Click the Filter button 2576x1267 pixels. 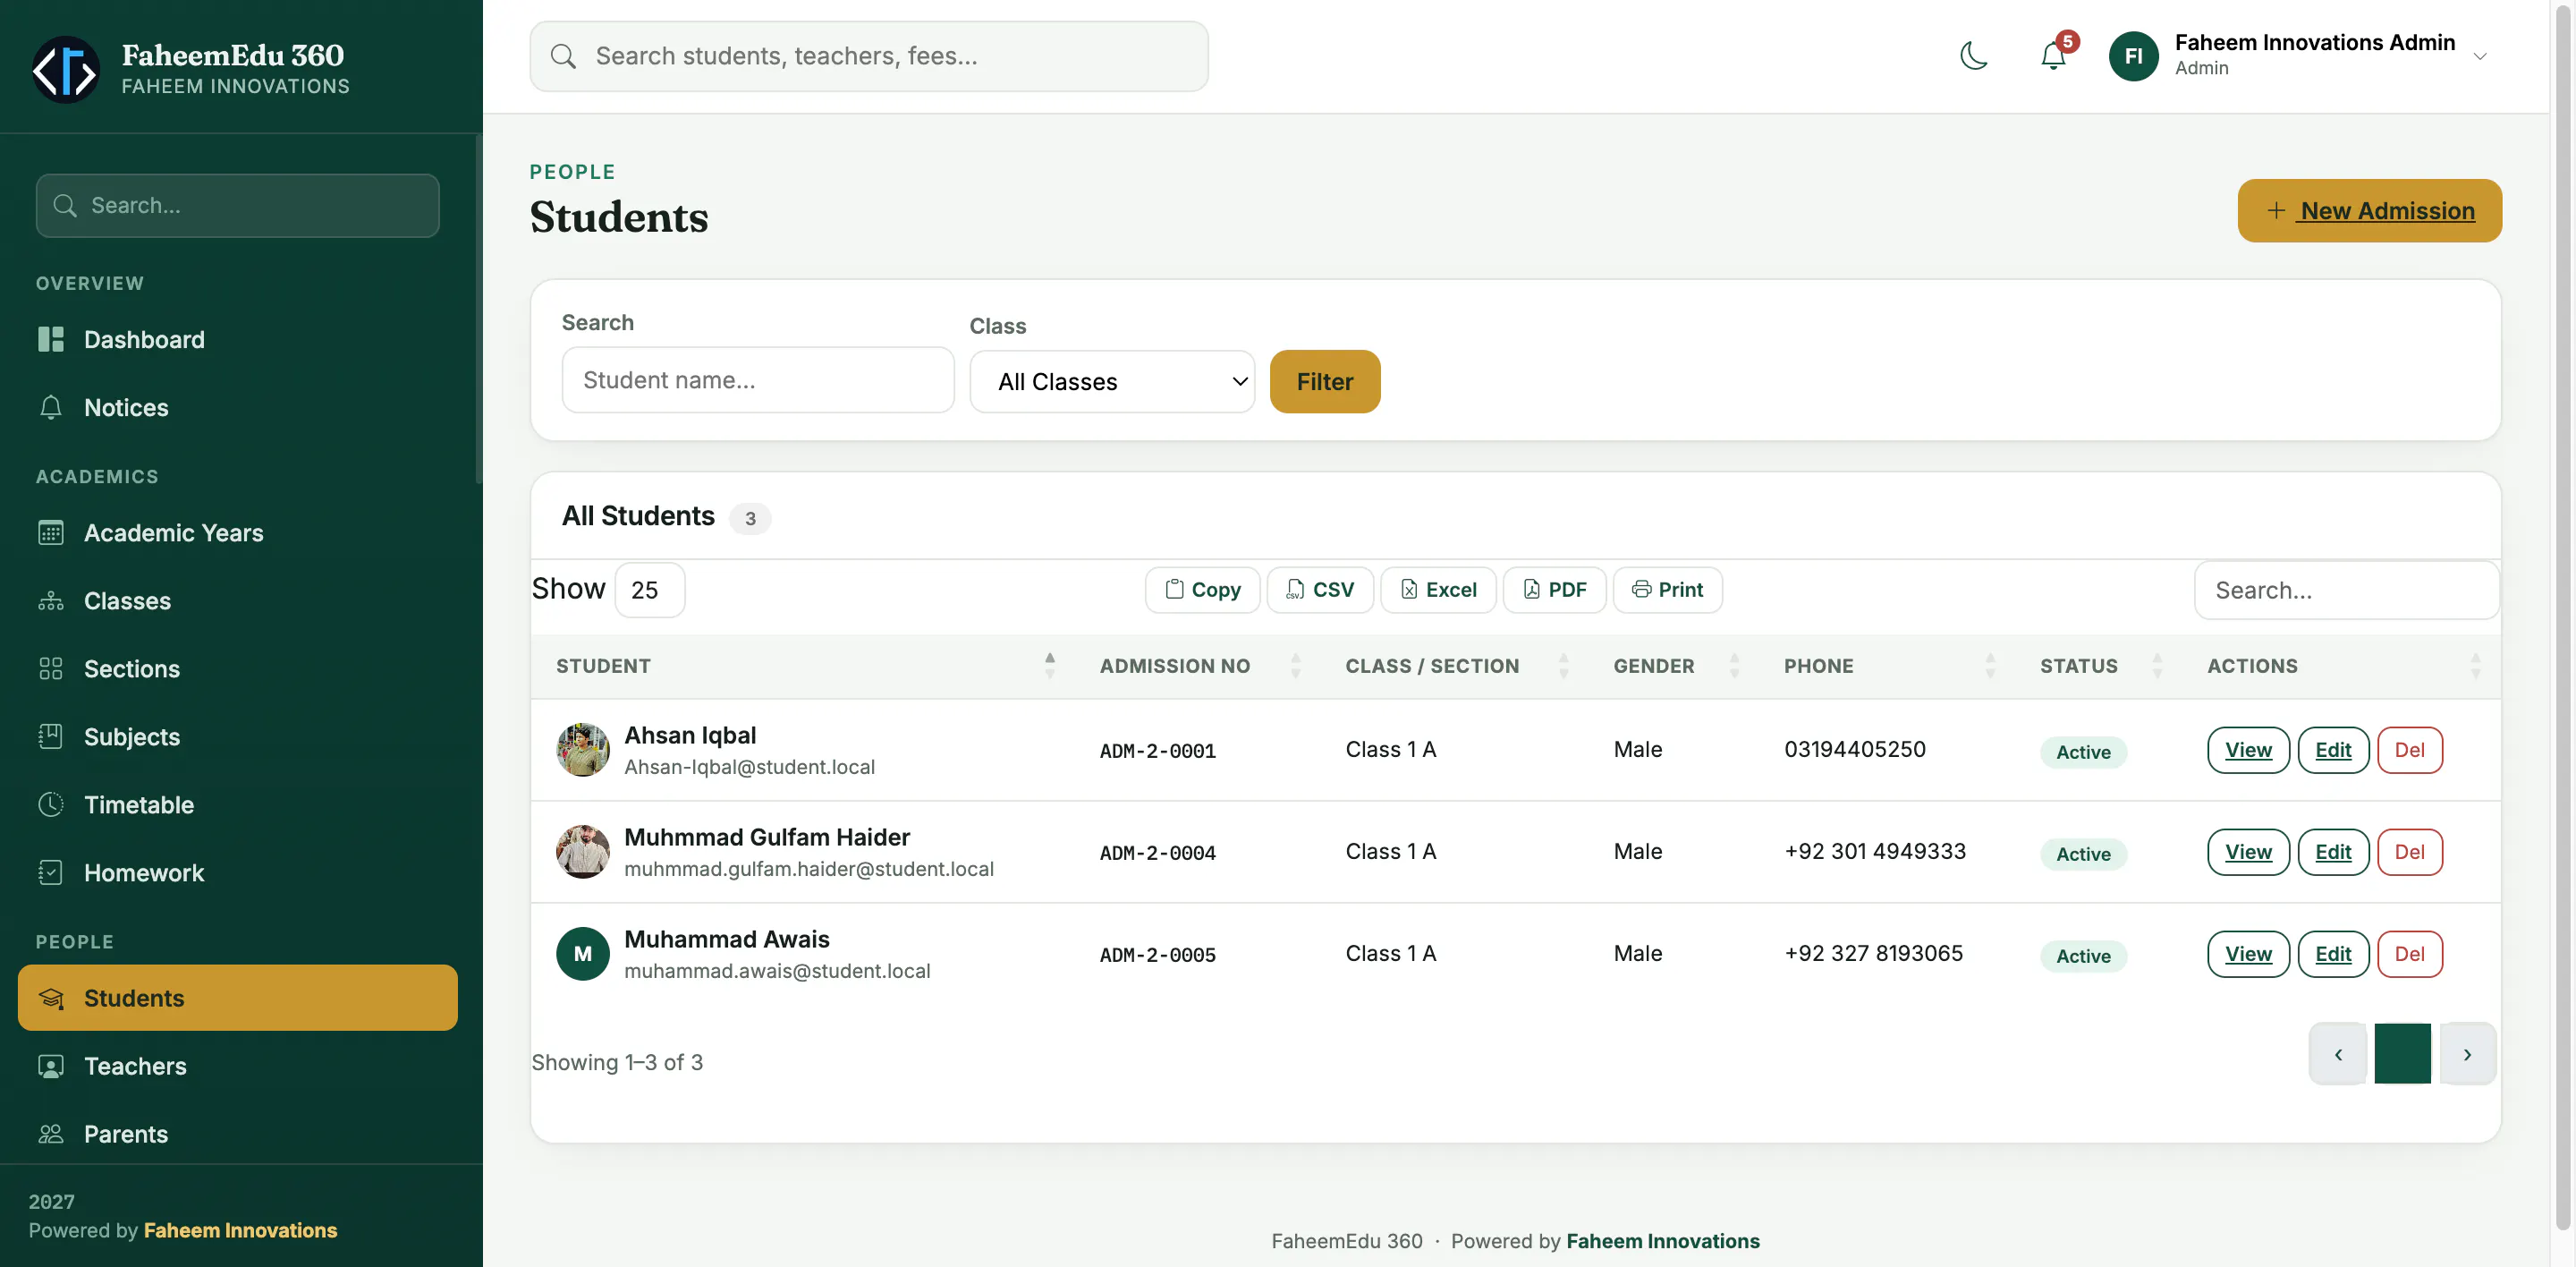coord(1325,382)
